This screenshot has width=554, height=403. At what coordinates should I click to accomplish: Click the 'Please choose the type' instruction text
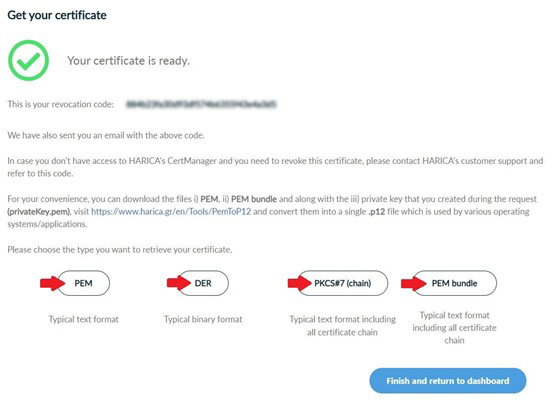click(120, 250)
